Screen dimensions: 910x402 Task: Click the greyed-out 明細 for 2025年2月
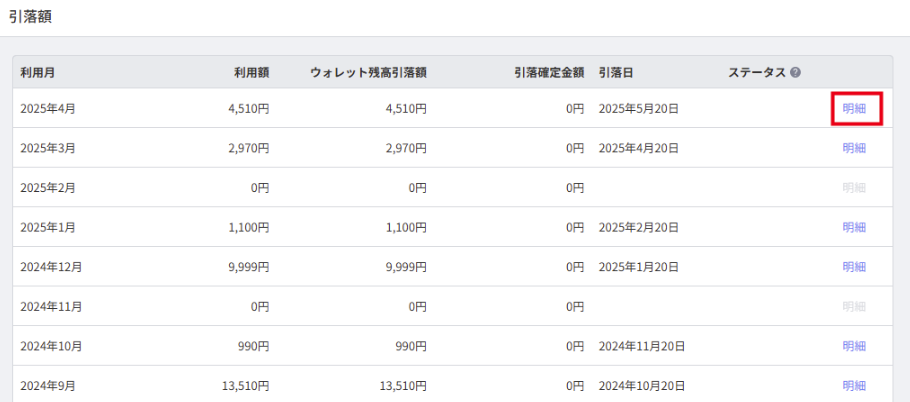[x=854, y=187]
